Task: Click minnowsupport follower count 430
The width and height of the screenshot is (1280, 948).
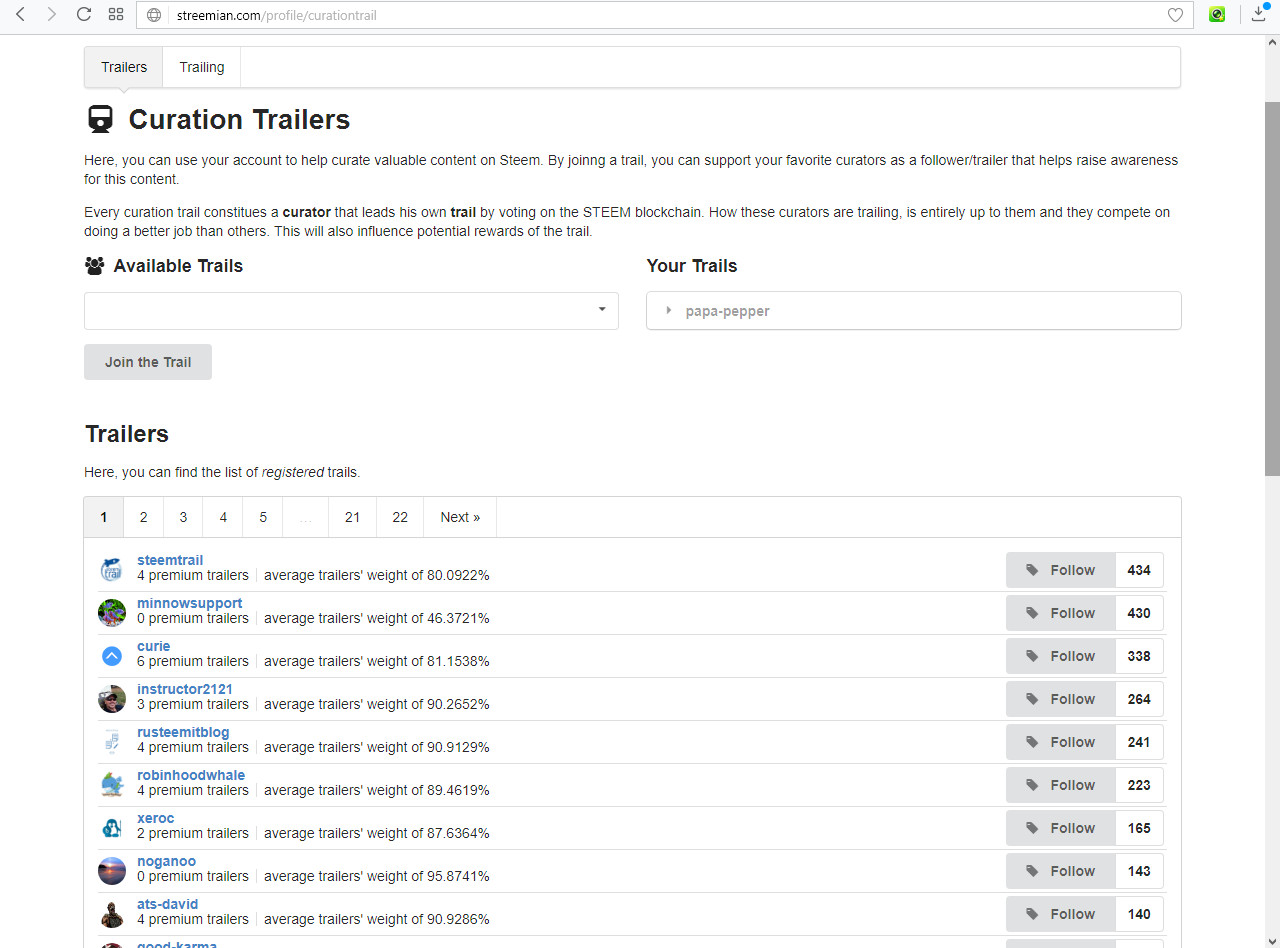Action: pyautogui.click(x=1139, y=613)
